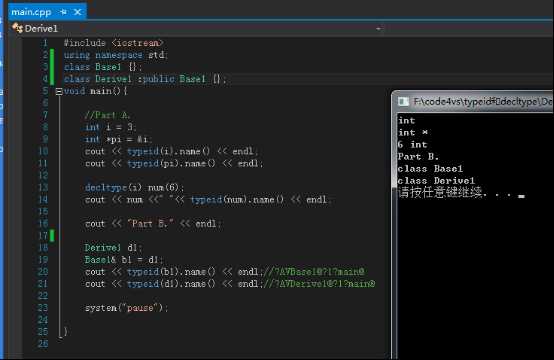Image resolution: width=554 pixels, height=360 pixels.
Task: Click the "int i = 3;" line
Action: (110, 127)
